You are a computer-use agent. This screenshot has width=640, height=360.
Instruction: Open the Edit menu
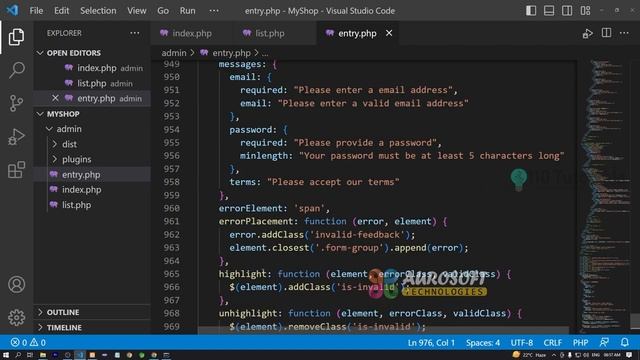click(62, 11)
